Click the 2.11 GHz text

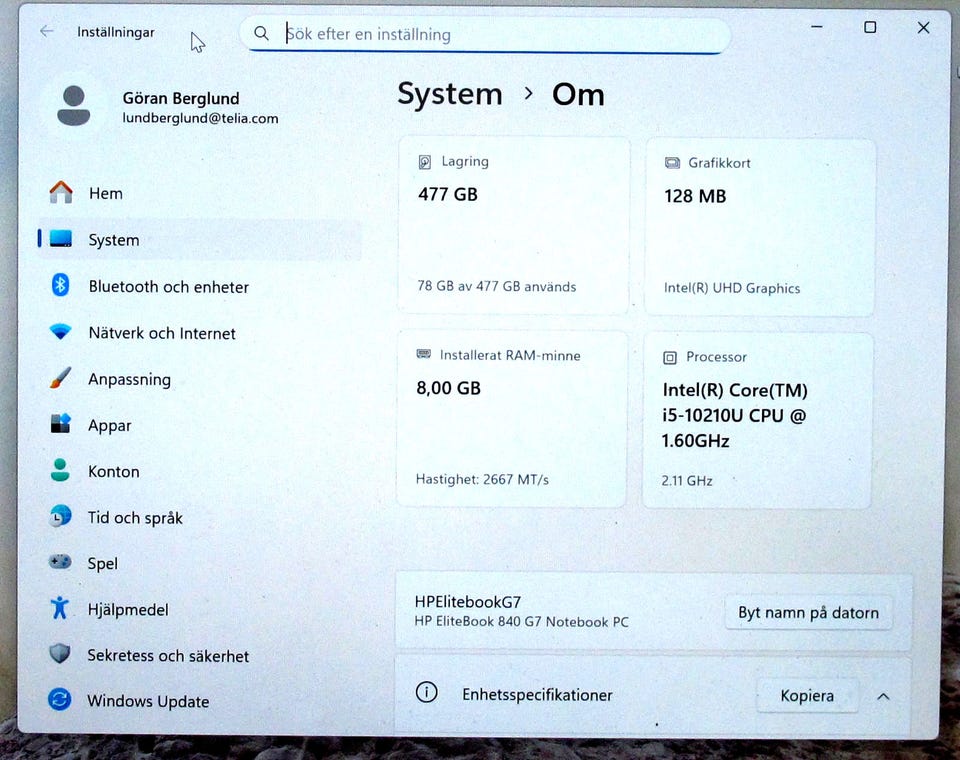pyautogui.click(x=687, y=481)
